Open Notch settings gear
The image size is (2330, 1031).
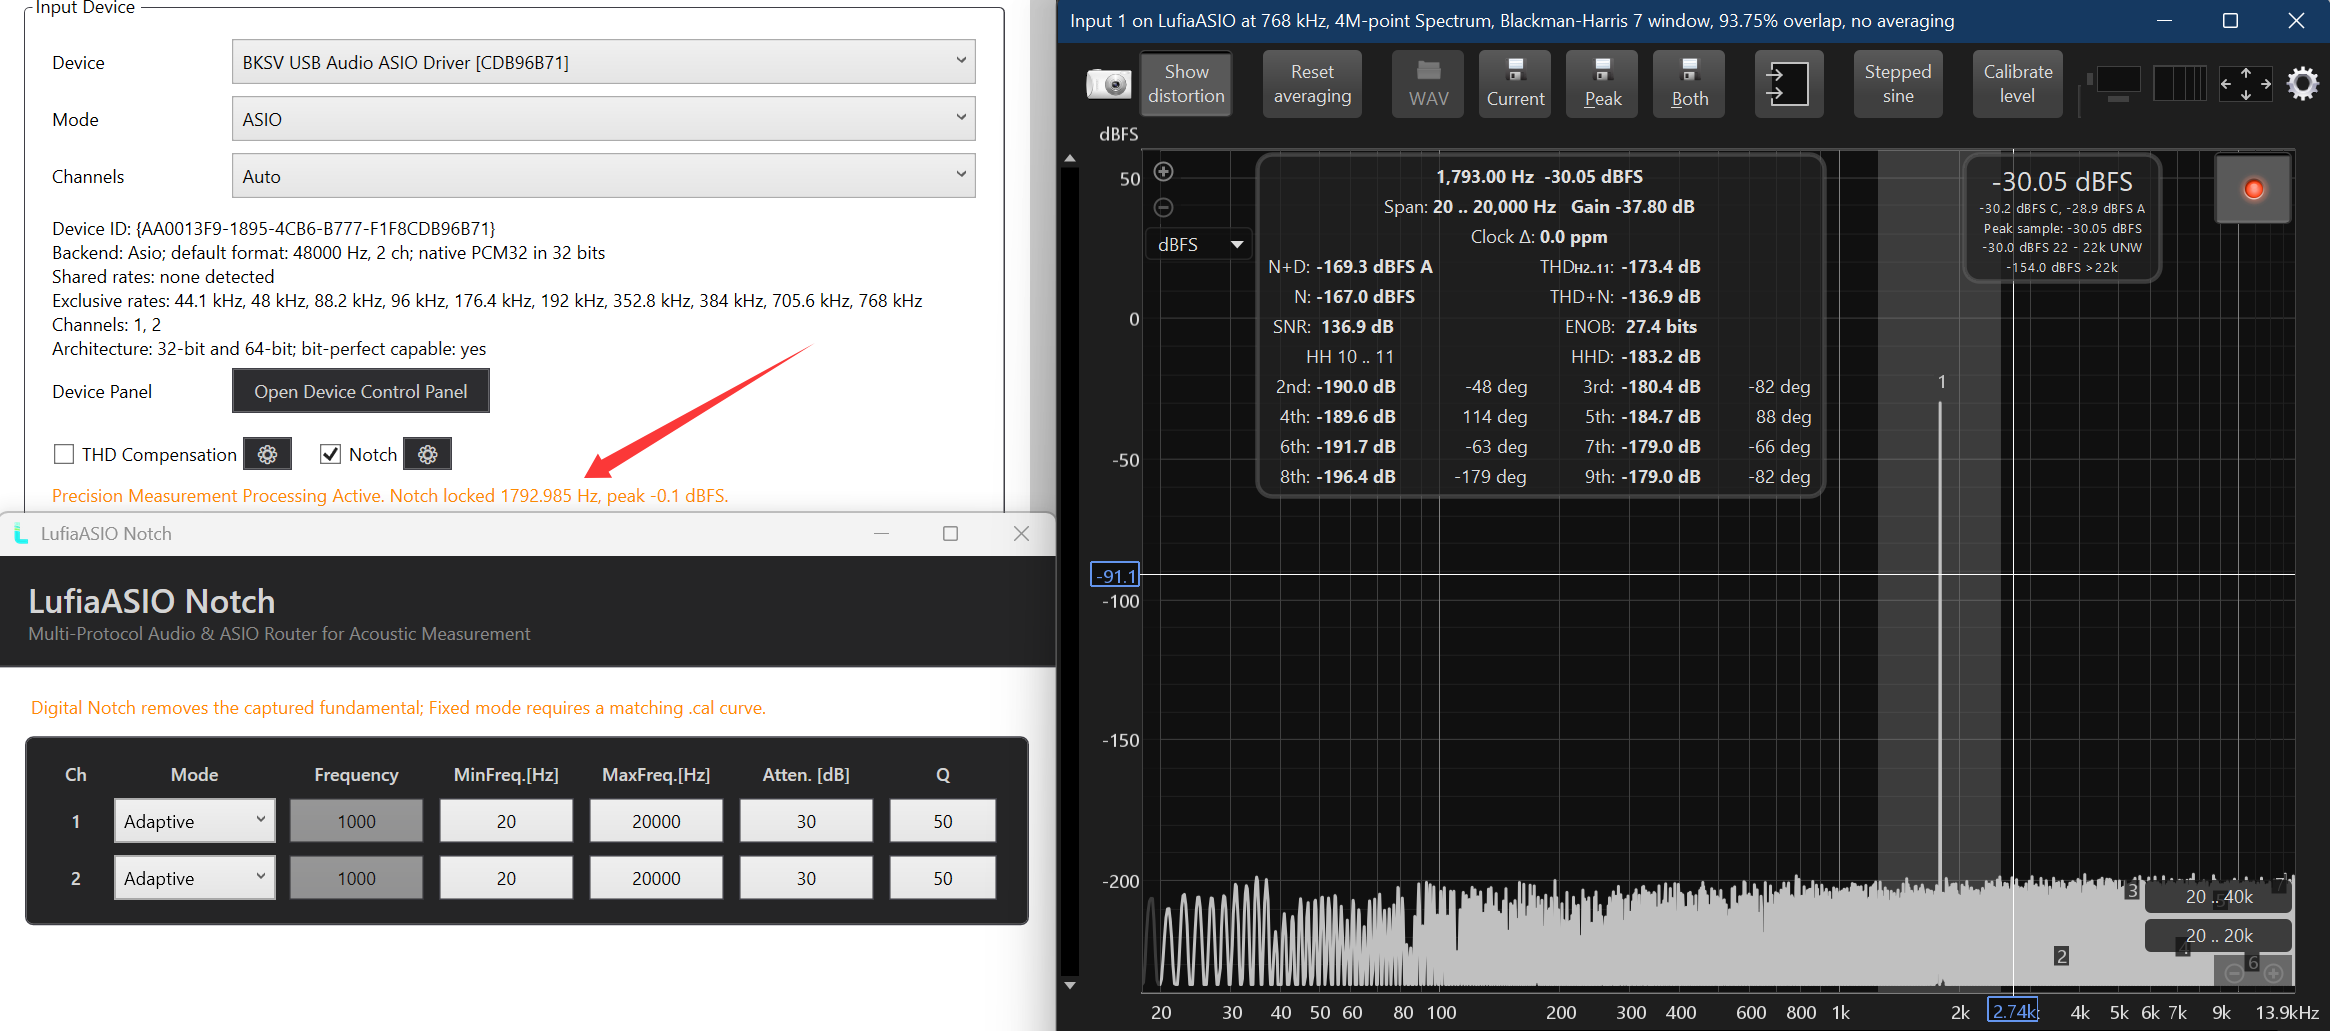(x=427, y=454)
